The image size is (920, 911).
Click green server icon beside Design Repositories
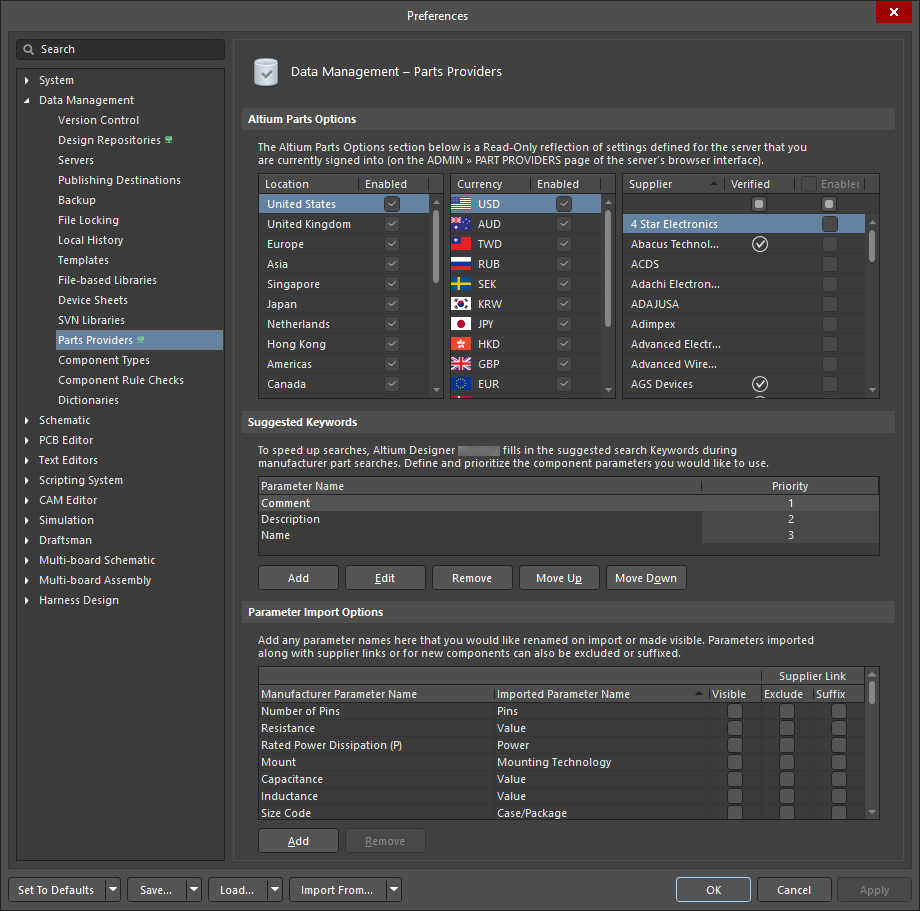[x=169, y=140]
